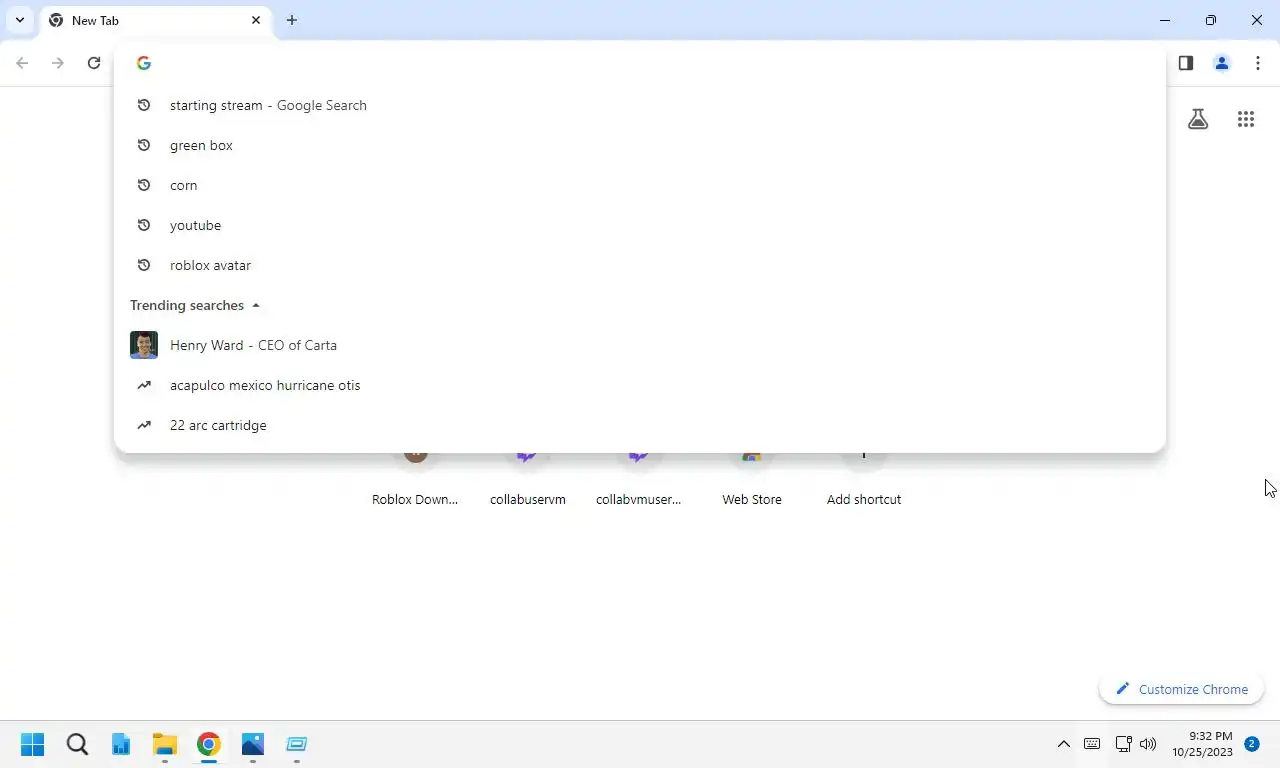The width and height of the screenshot is (1280, 768).
Task: Close the New Tab tab
Action: 256,20
